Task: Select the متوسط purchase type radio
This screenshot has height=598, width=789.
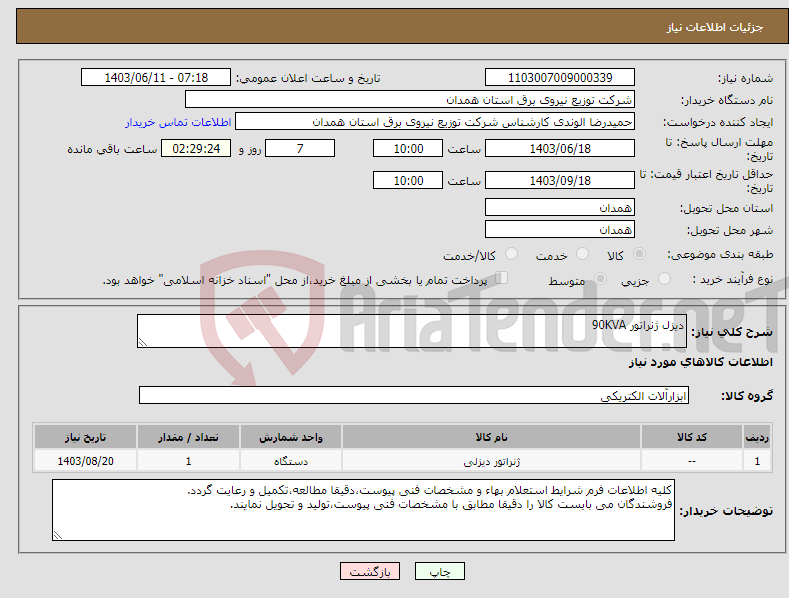Action: 600,278
